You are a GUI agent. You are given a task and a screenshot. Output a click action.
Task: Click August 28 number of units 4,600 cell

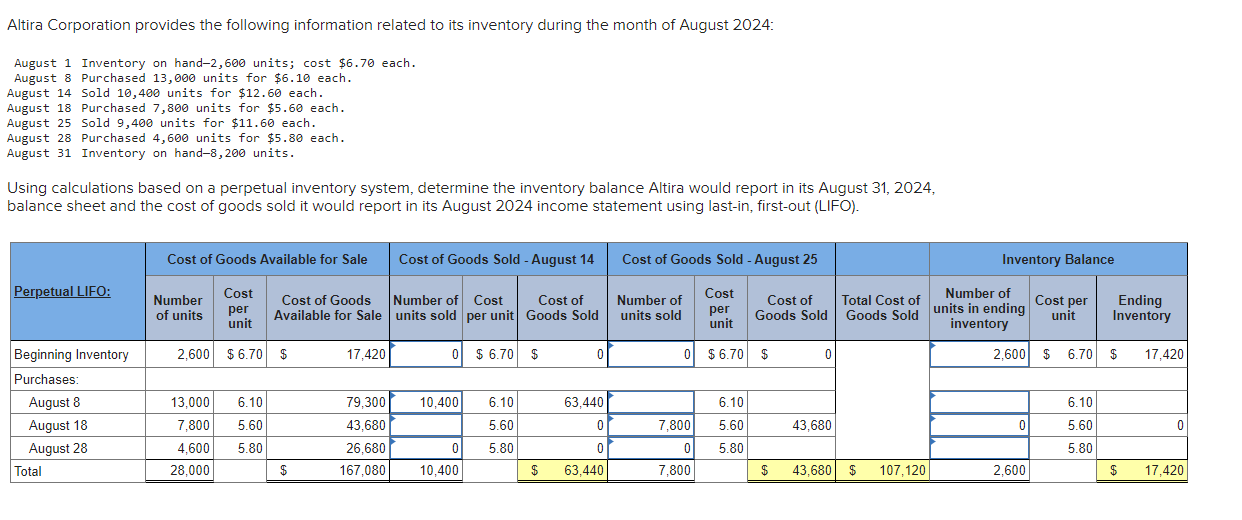179,448
